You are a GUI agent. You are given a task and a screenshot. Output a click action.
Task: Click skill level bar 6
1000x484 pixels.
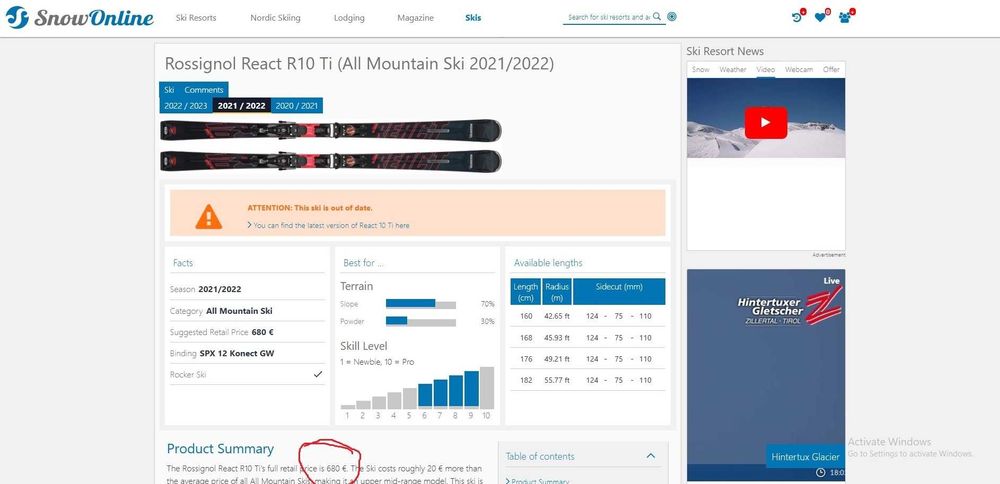click(425, 395)
